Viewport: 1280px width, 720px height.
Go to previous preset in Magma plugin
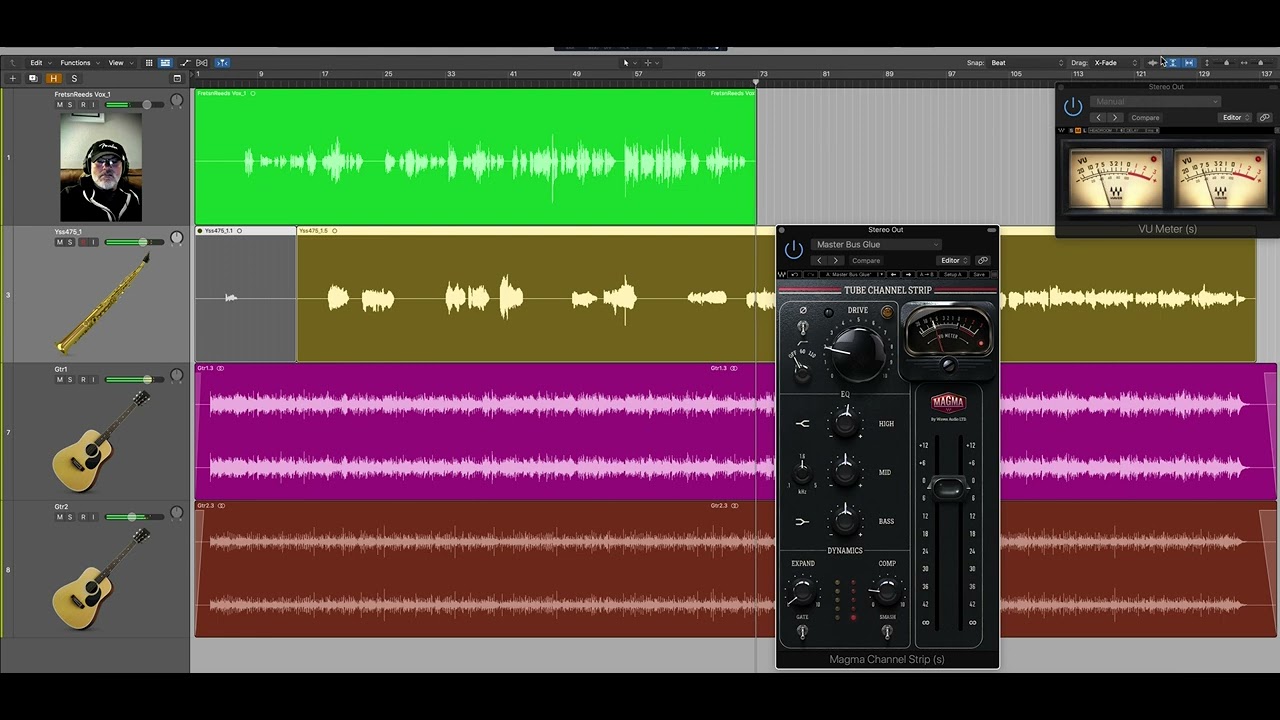(x=819, y=260)
